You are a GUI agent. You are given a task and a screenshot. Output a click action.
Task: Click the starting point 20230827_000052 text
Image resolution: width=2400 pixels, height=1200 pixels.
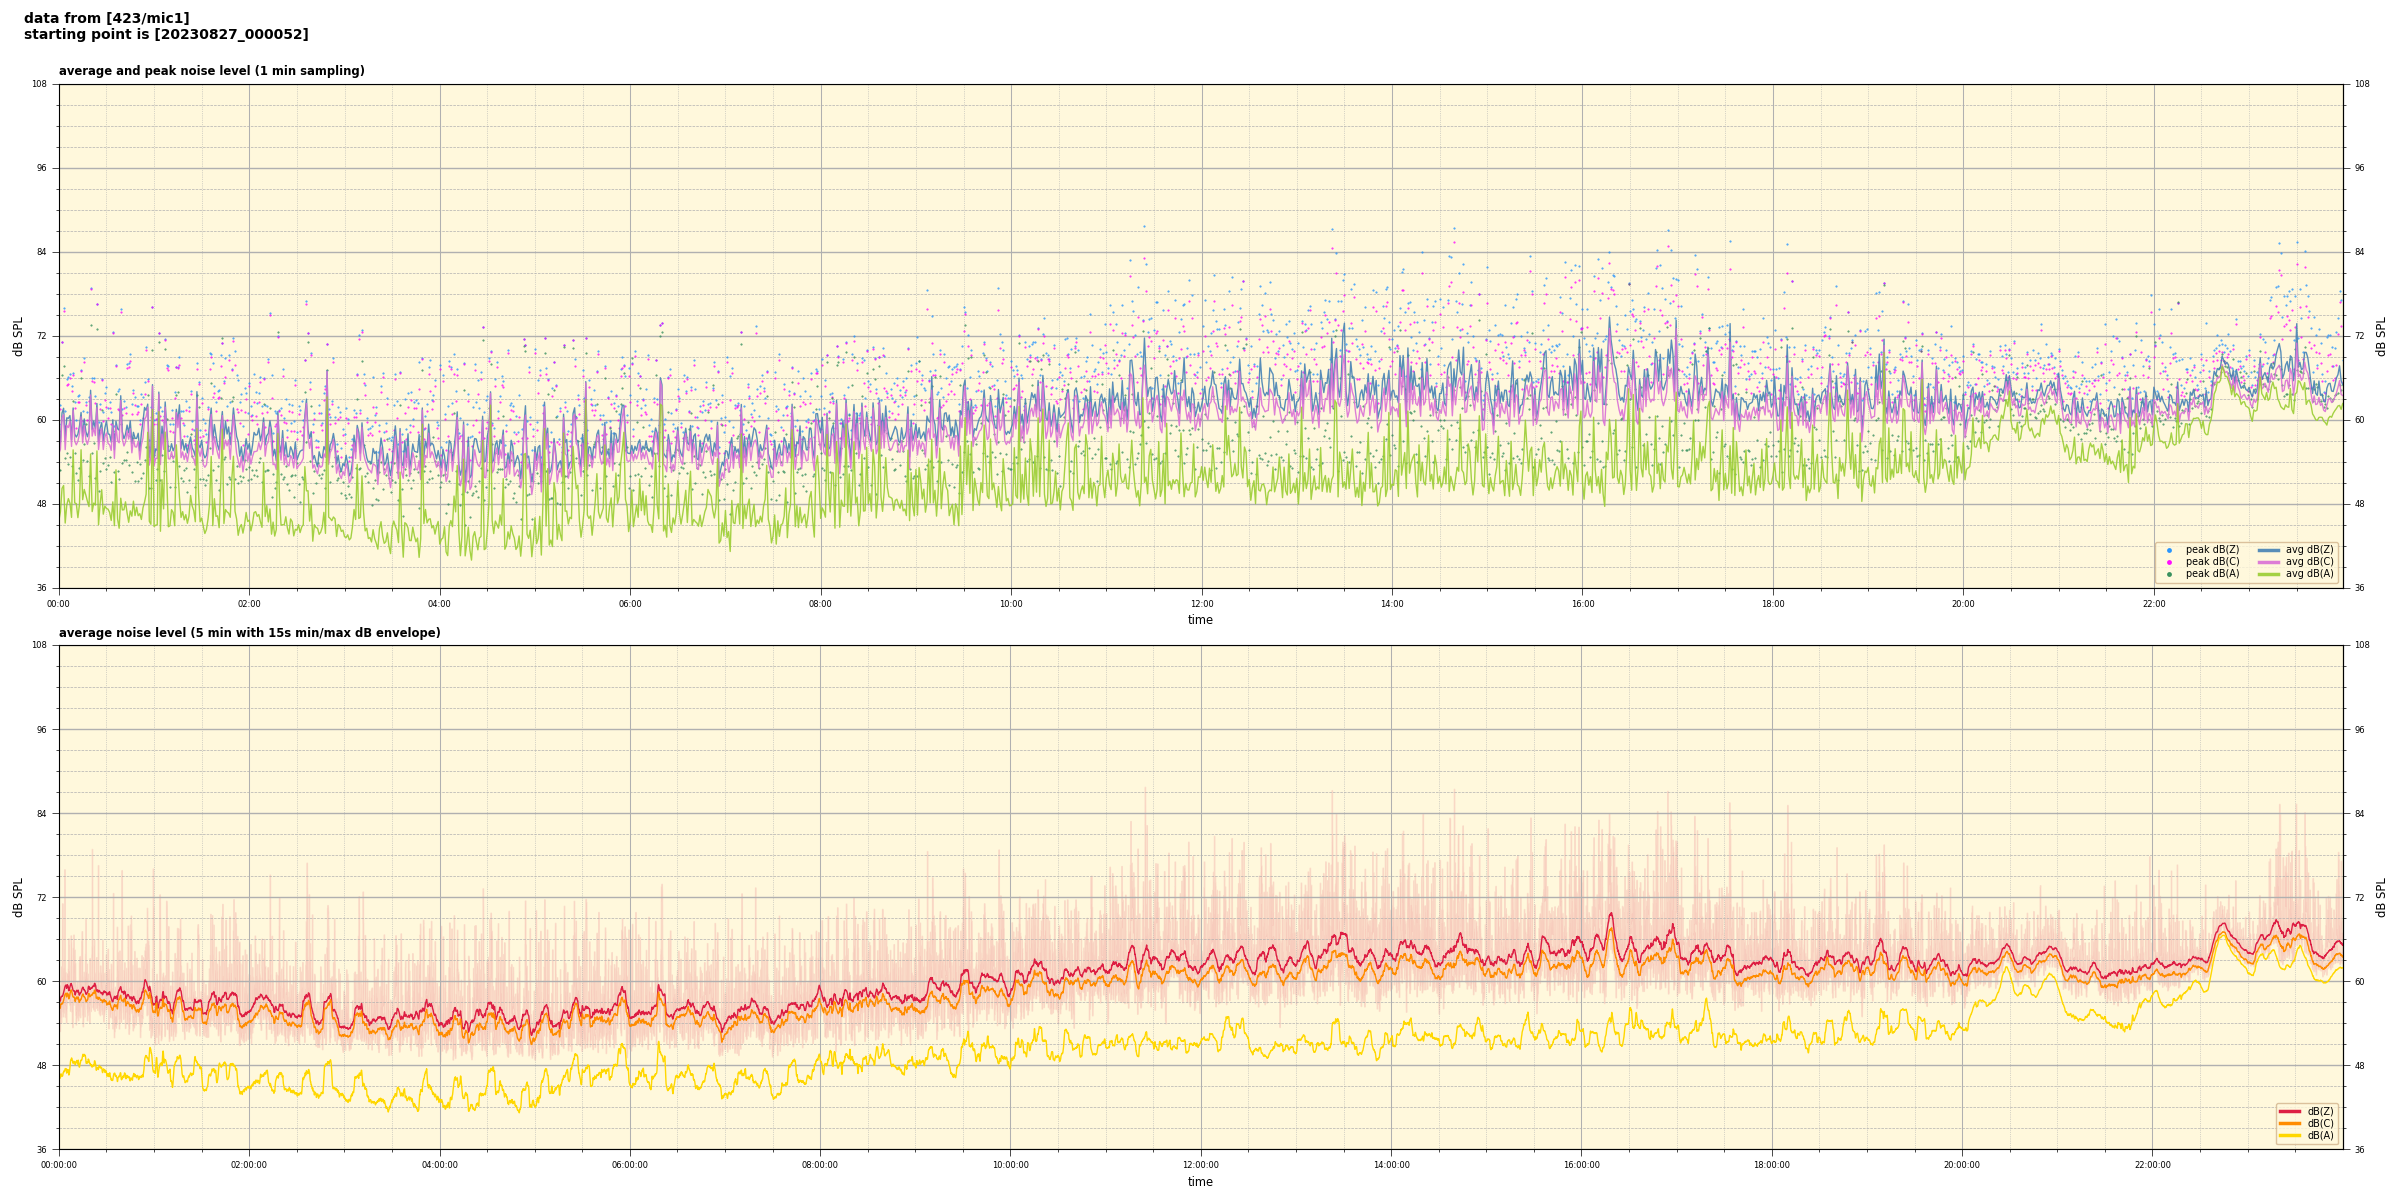pos(166,35)
